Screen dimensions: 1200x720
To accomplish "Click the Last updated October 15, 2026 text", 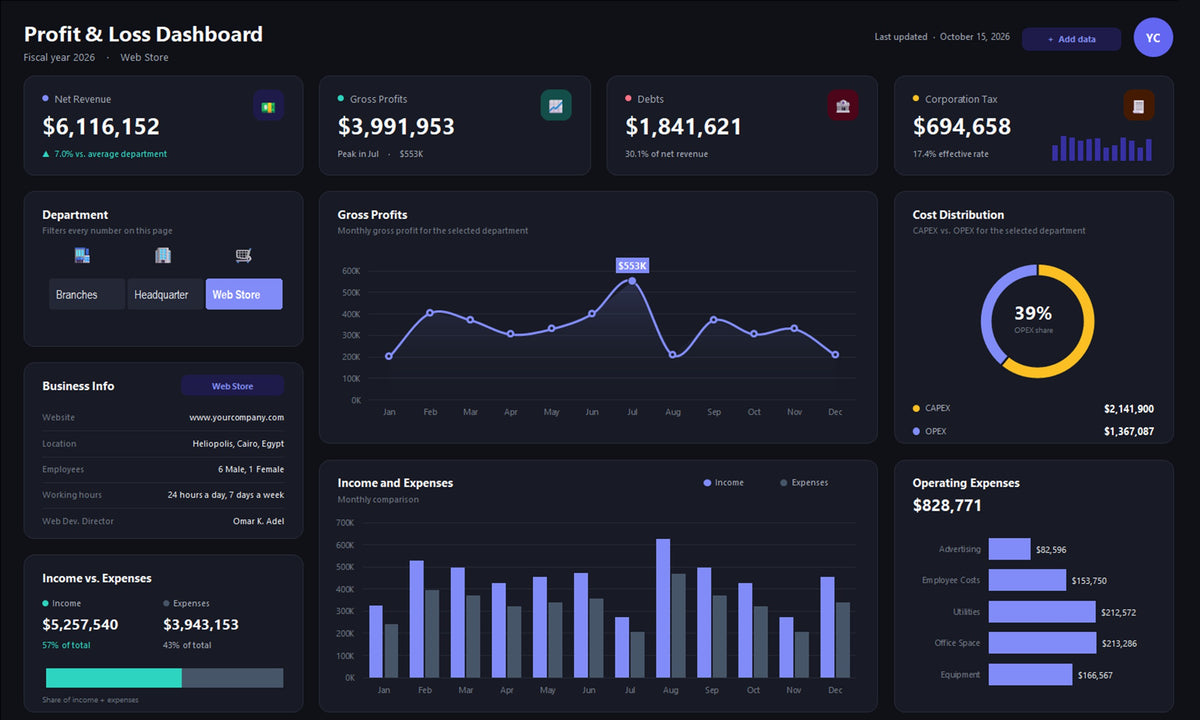I will tap(942, 37).
